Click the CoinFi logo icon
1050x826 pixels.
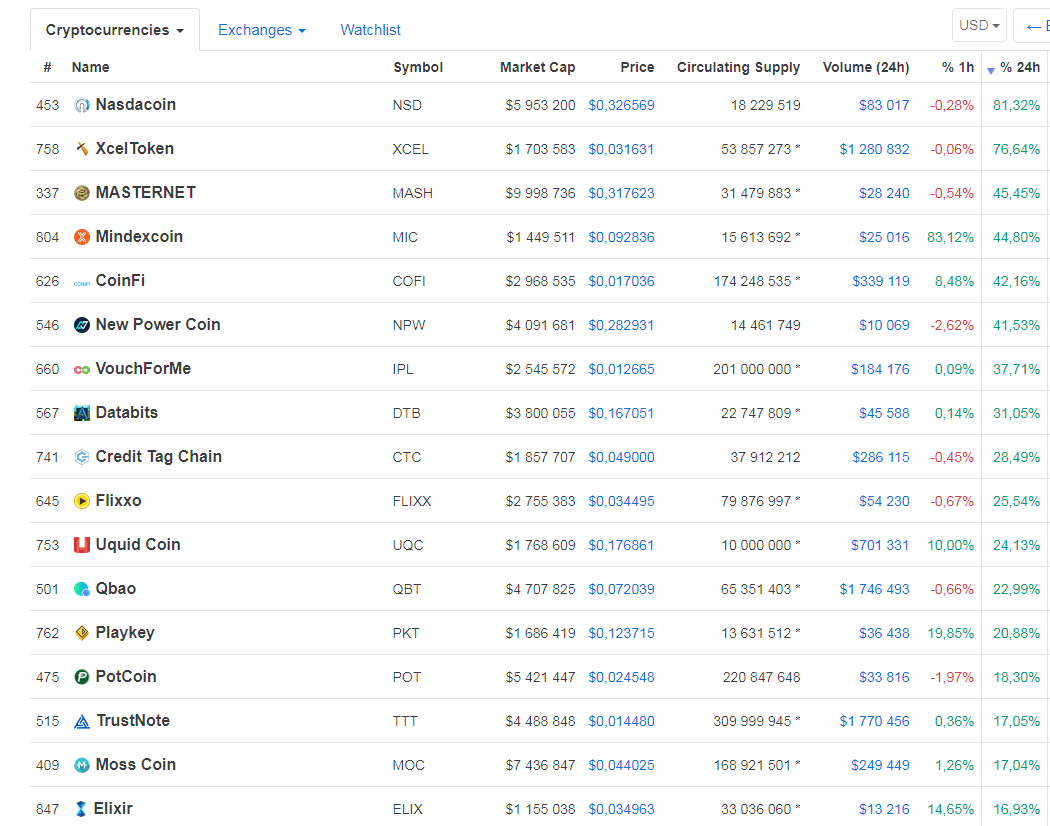tap(82, 283)
